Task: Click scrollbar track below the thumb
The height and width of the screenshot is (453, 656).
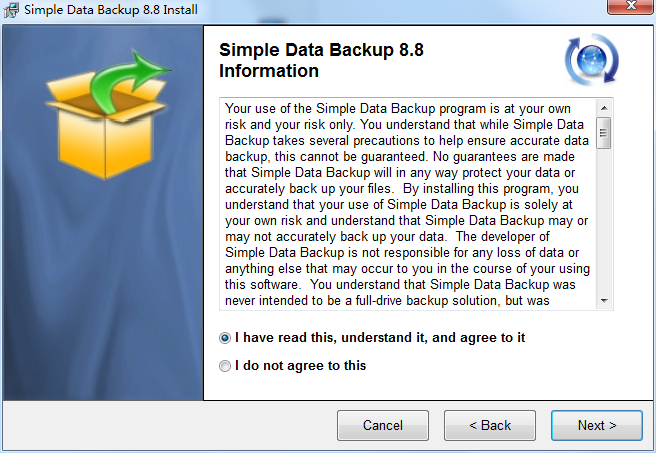Action: 604,222
